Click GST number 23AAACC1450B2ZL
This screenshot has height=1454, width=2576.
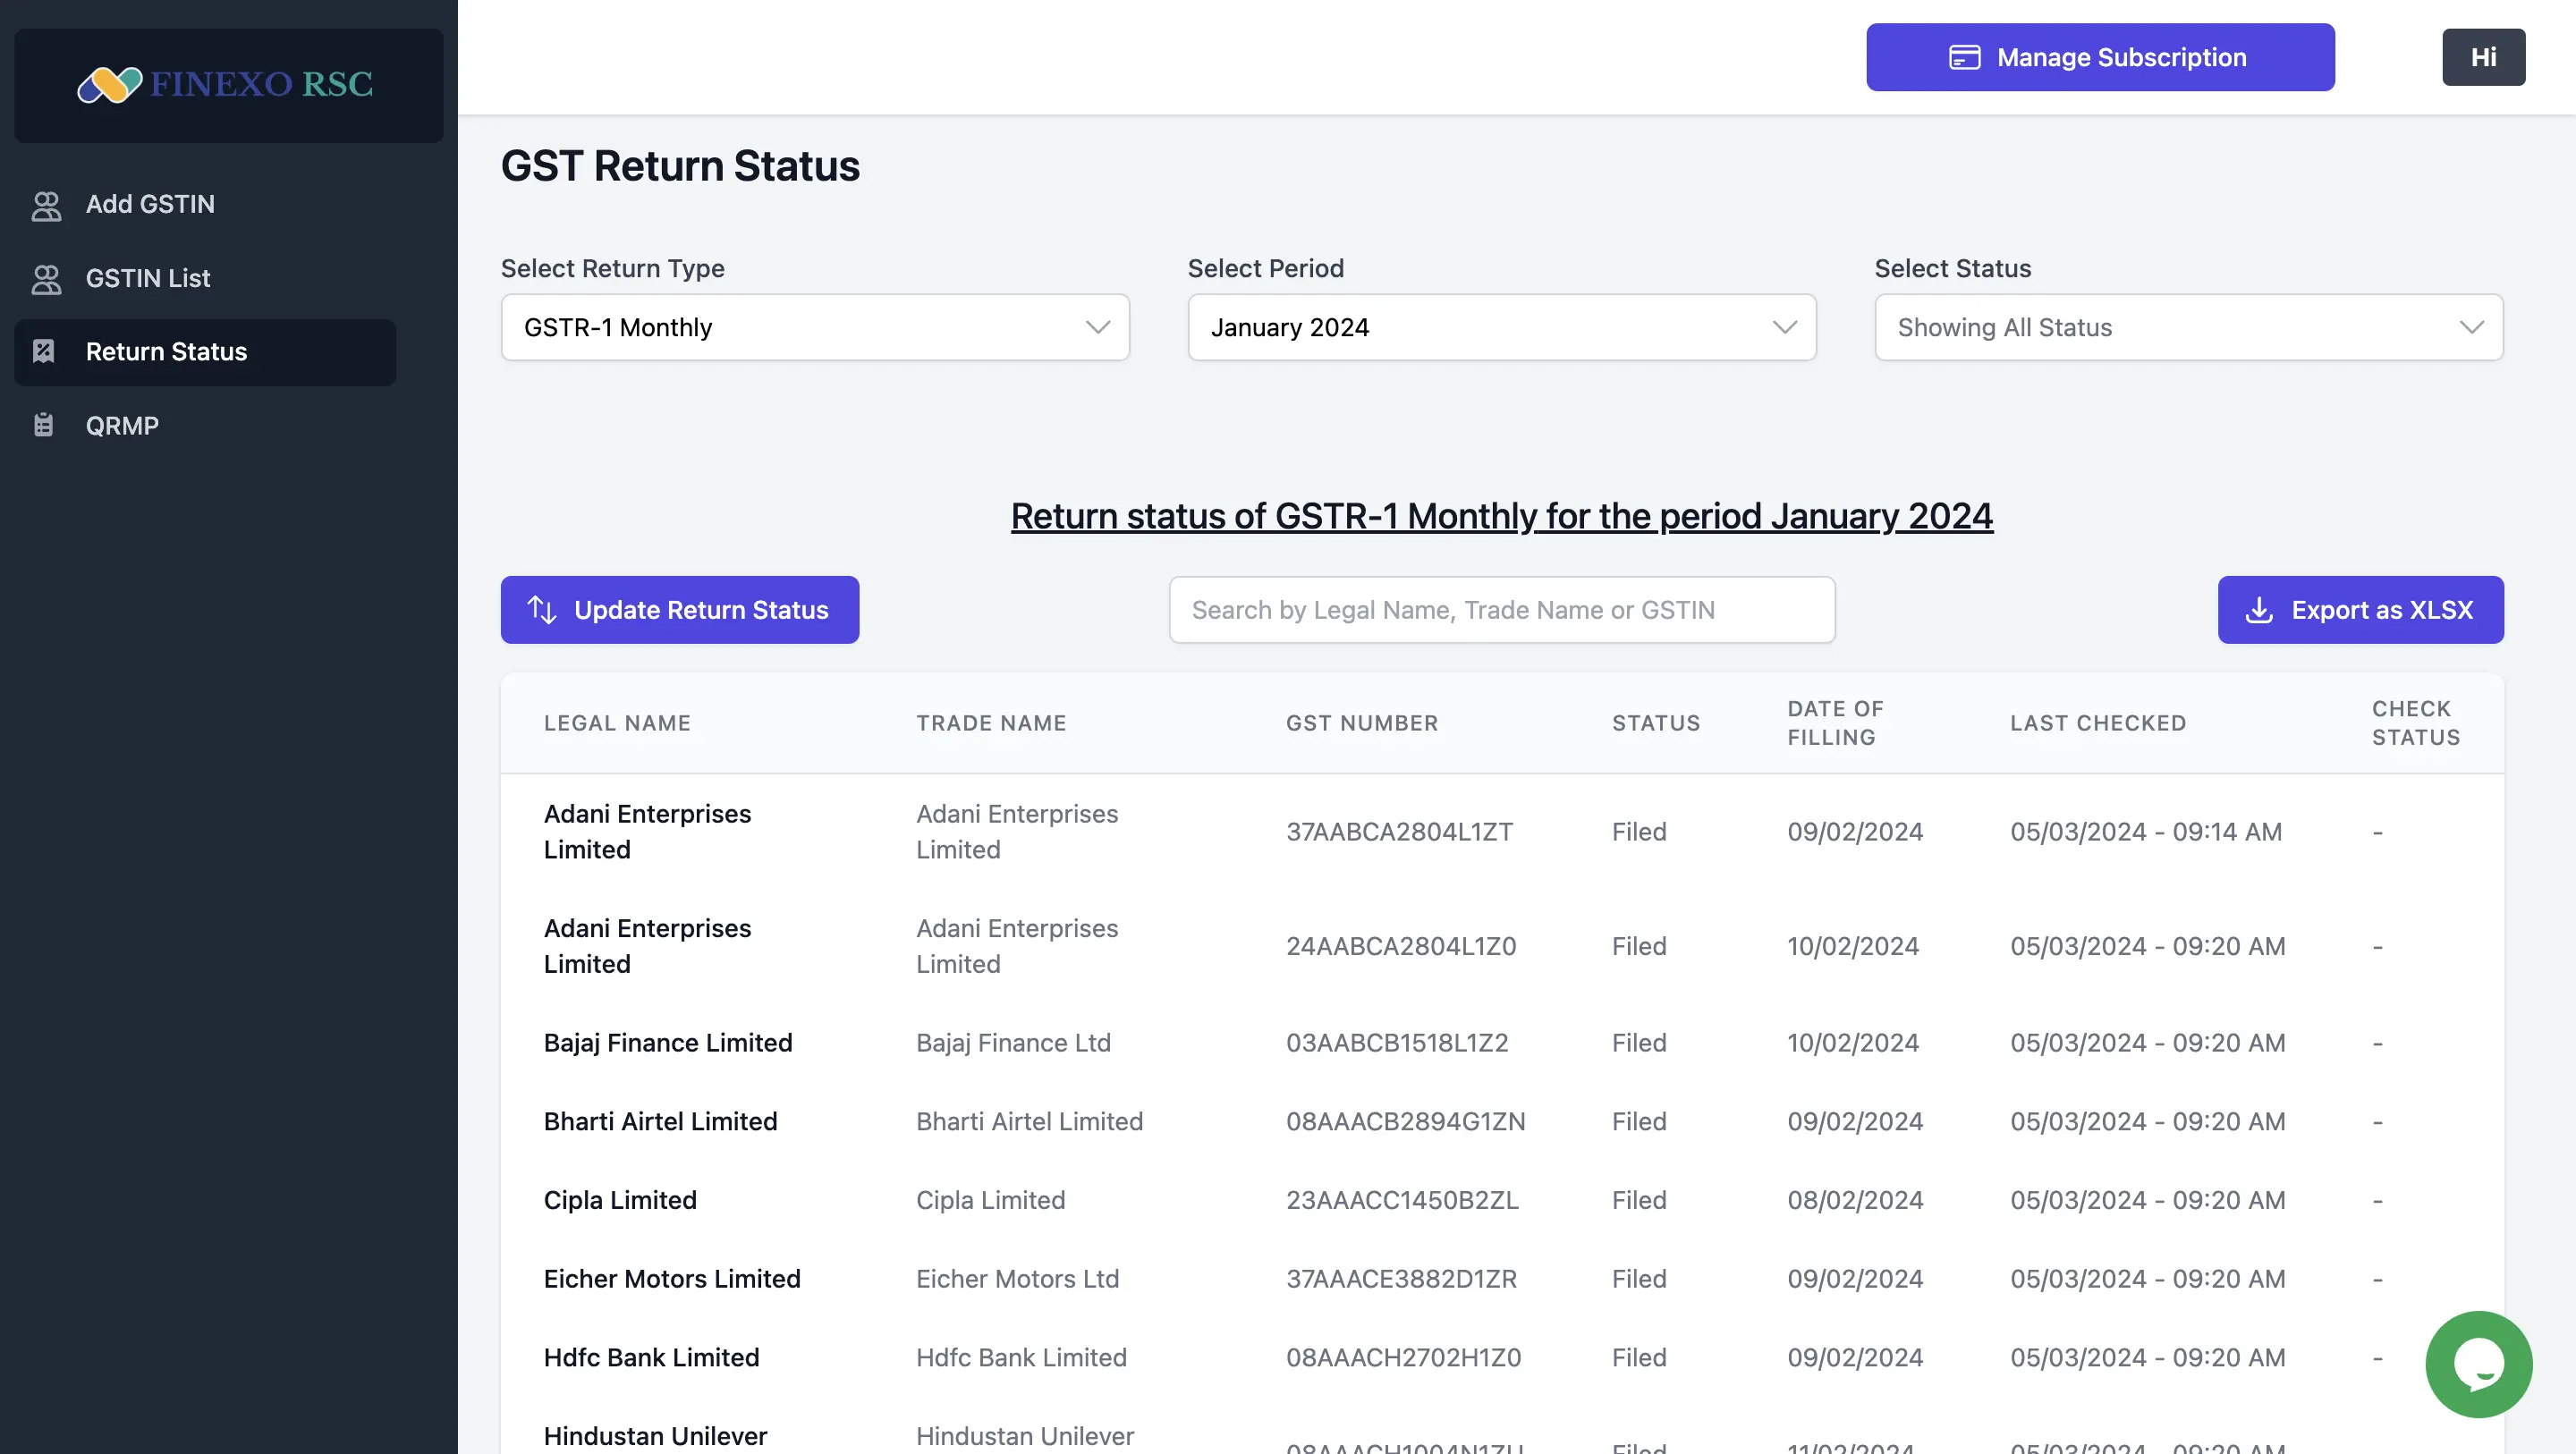[x=1402, y=1200]
